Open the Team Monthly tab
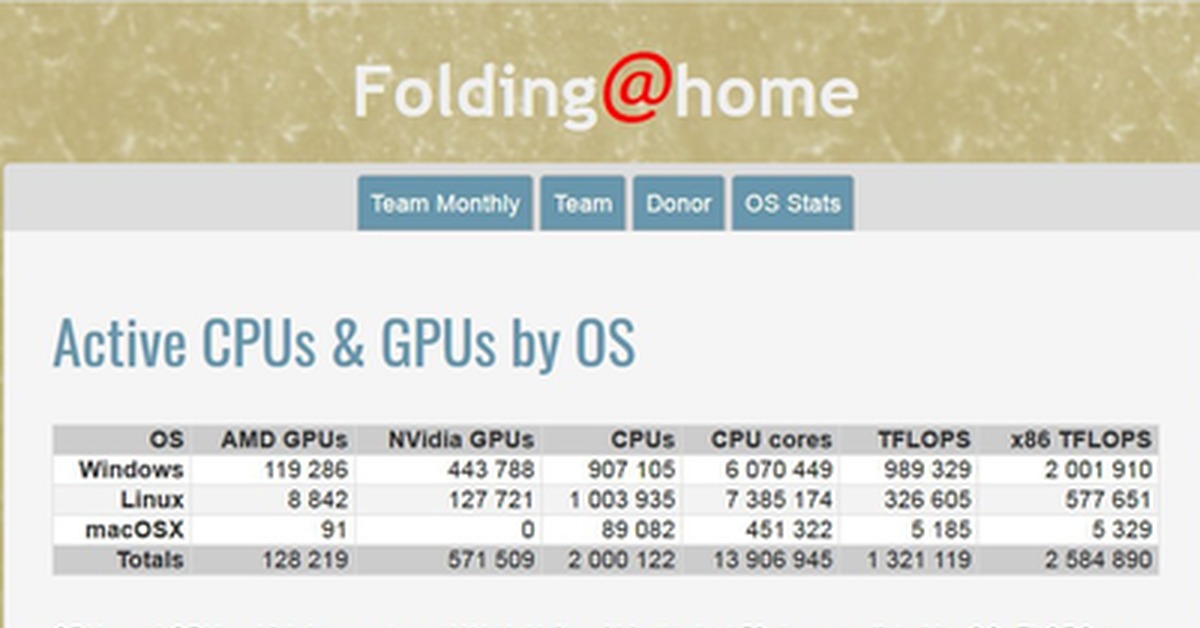 pos(445,204)
